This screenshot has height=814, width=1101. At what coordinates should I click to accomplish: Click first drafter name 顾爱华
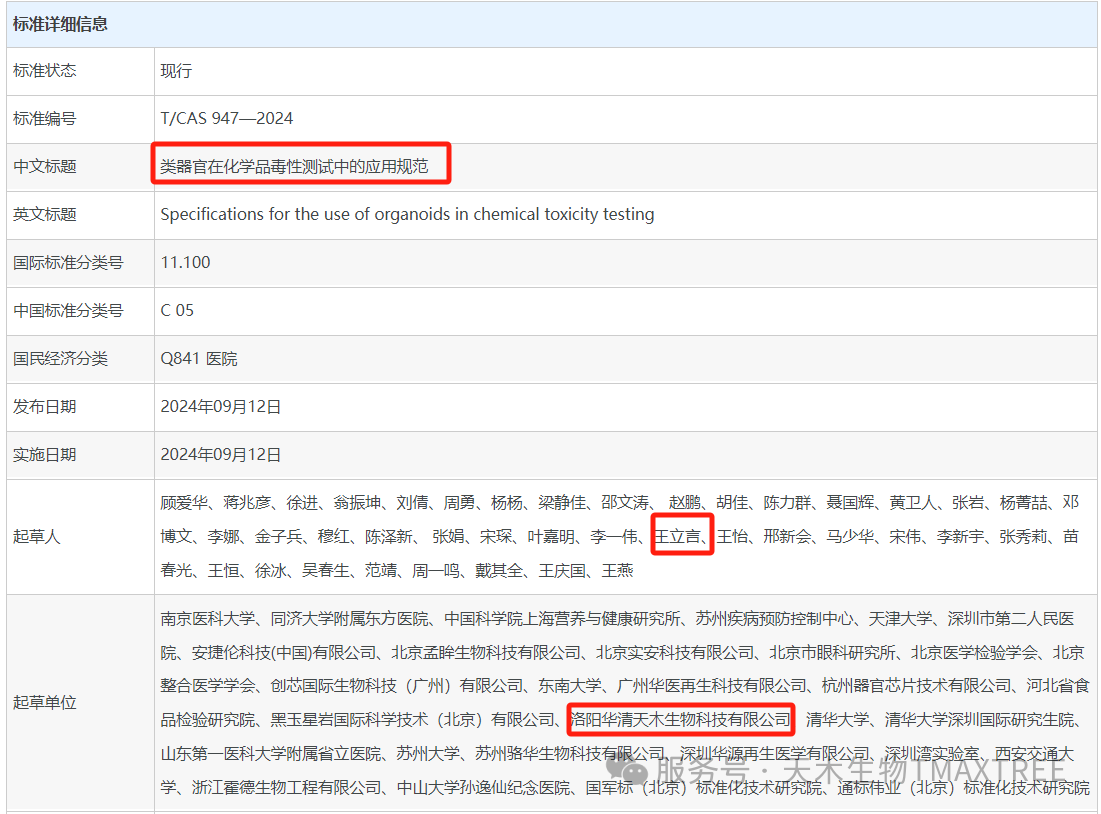(184, 503)
